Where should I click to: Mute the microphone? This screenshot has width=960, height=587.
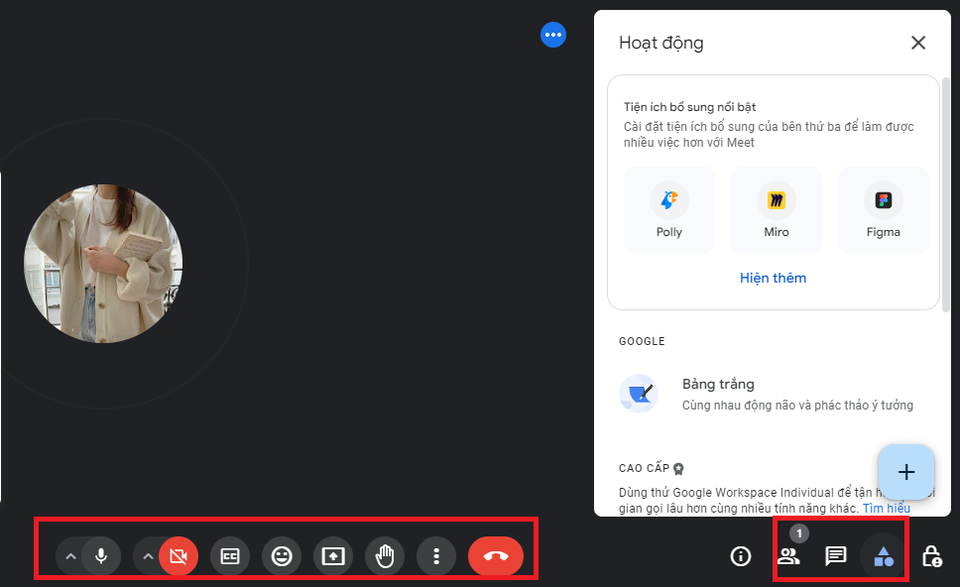point(101,556)
